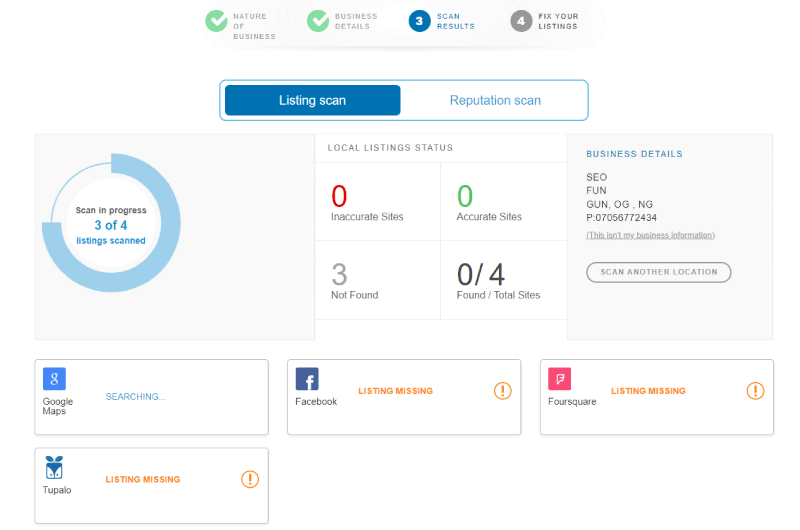The image size is (800, 530).
Task: Open the Business Details step label
Action: (x=356, y=21)
